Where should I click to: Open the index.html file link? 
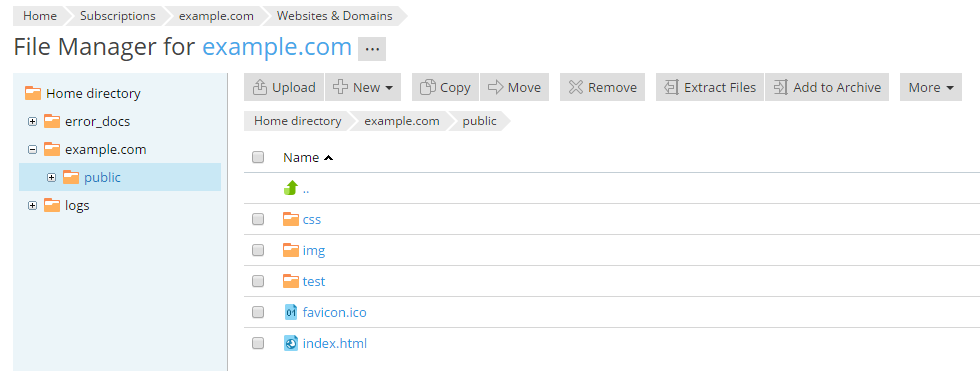coord(334,343)
